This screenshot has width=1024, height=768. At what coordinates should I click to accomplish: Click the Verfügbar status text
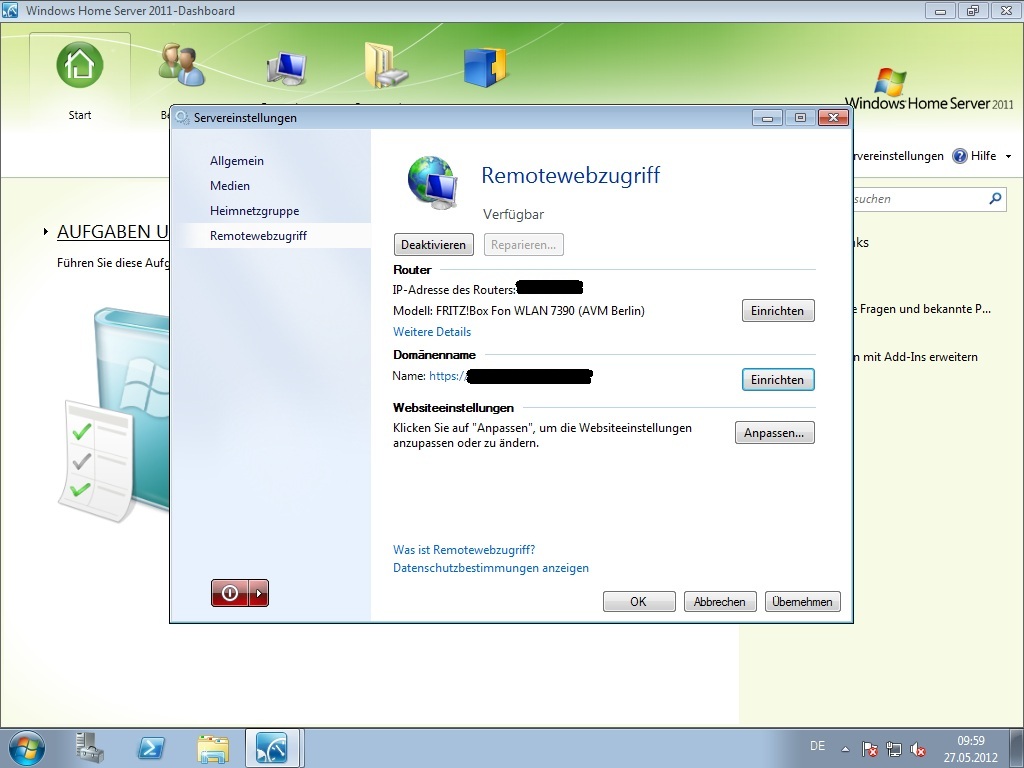[513, 214]
